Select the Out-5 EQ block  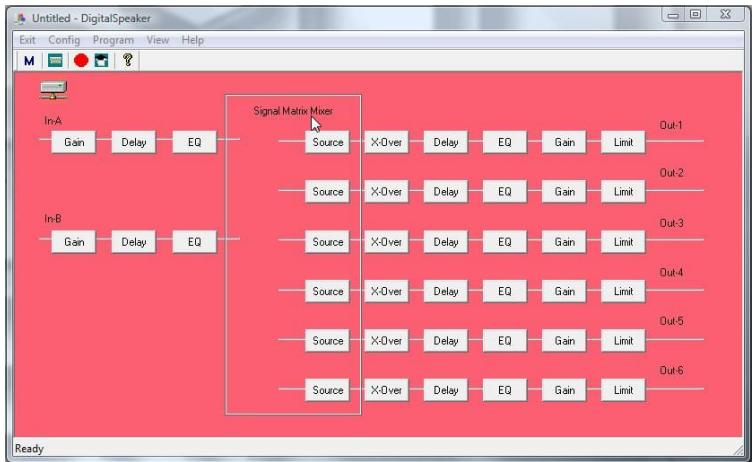[505, 340]
